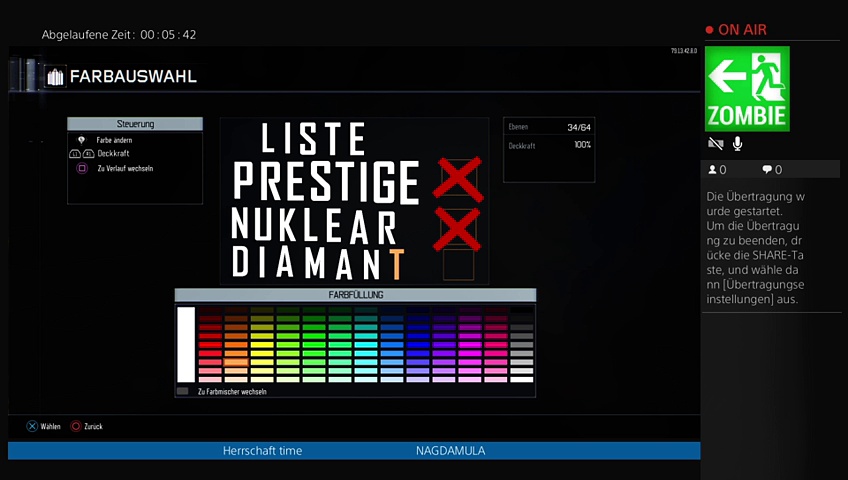Click the red X next to PRESTIGE
Viewport: 848px width, 480px height.
459,181
